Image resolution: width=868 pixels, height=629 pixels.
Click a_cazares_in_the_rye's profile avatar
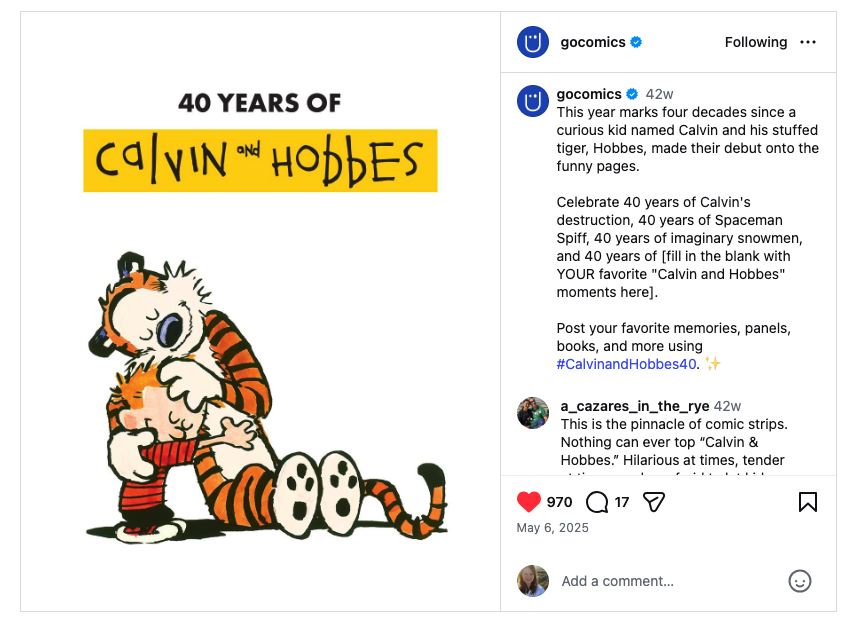tap(532, 412)
